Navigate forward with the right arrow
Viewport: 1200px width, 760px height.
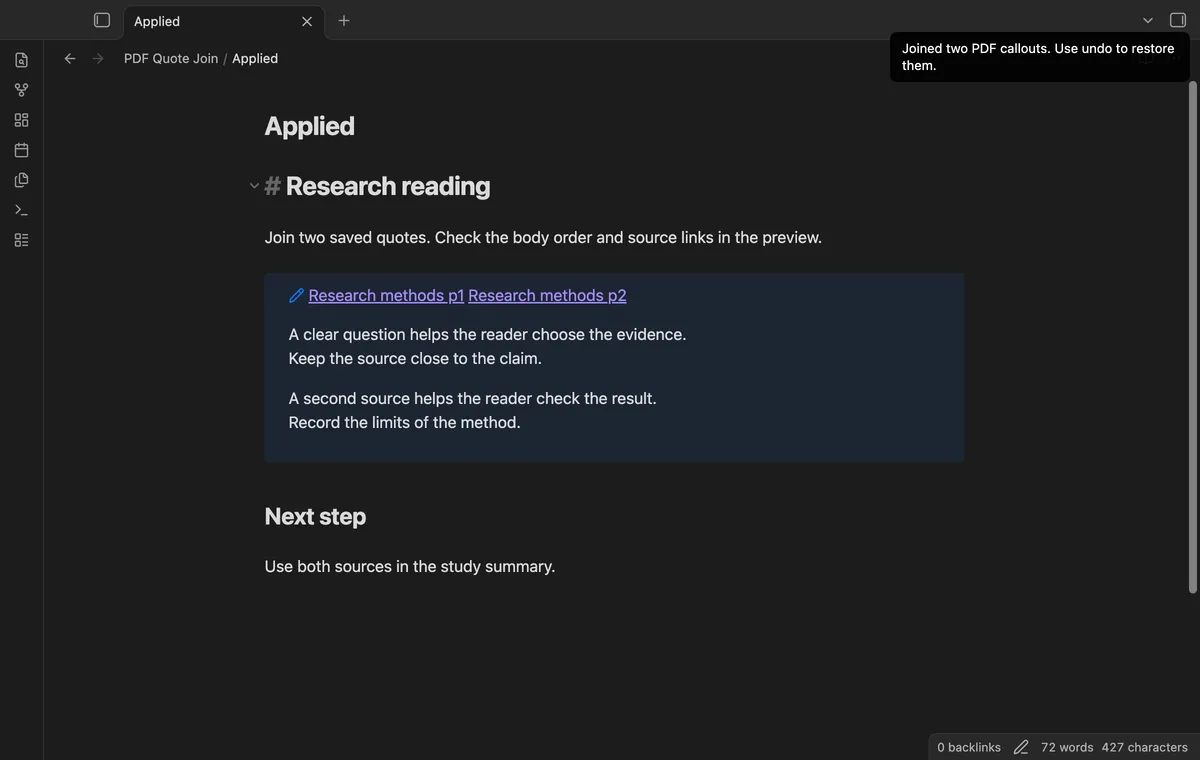(98, 59)
